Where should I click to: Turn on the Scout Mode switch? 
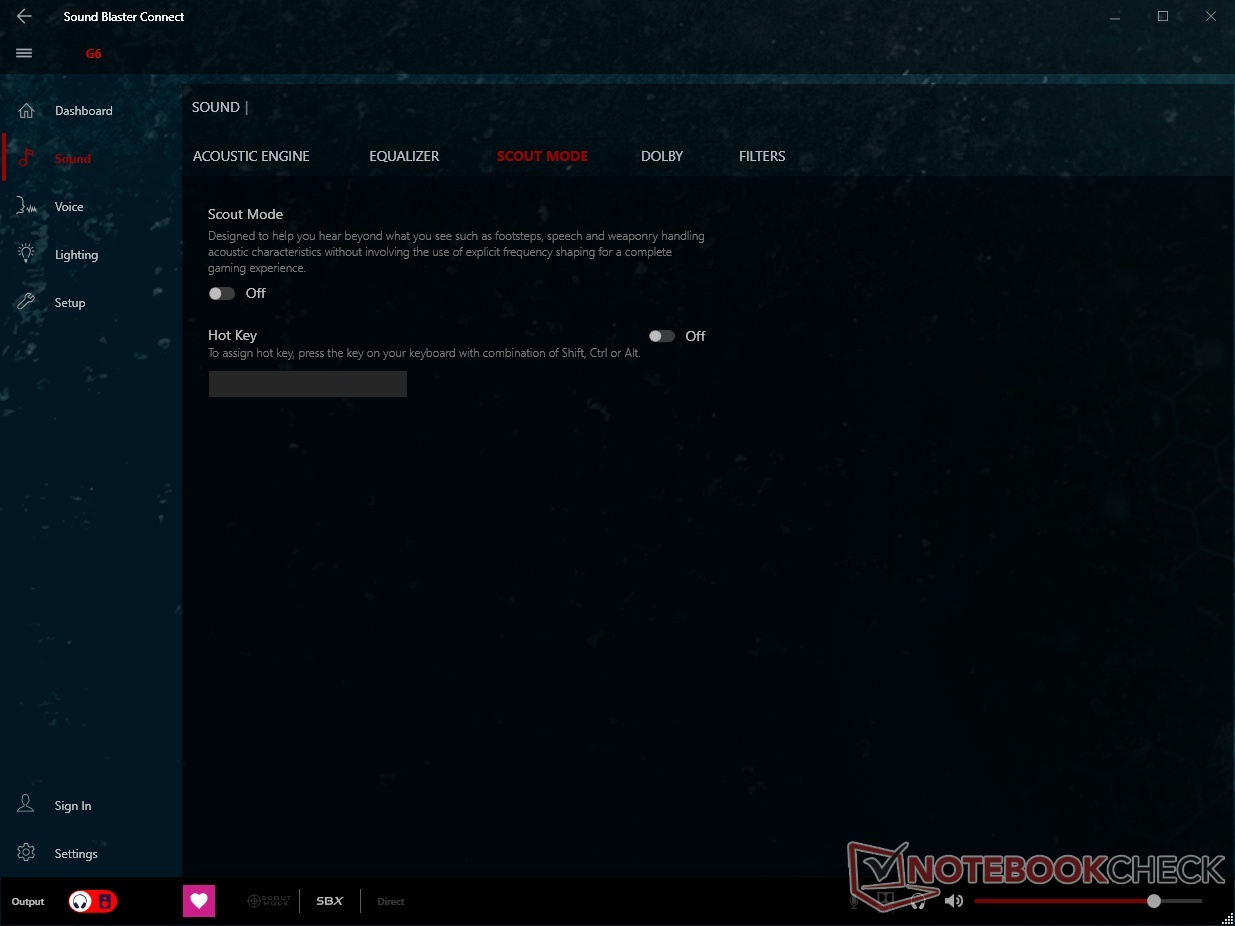point(221,293)
